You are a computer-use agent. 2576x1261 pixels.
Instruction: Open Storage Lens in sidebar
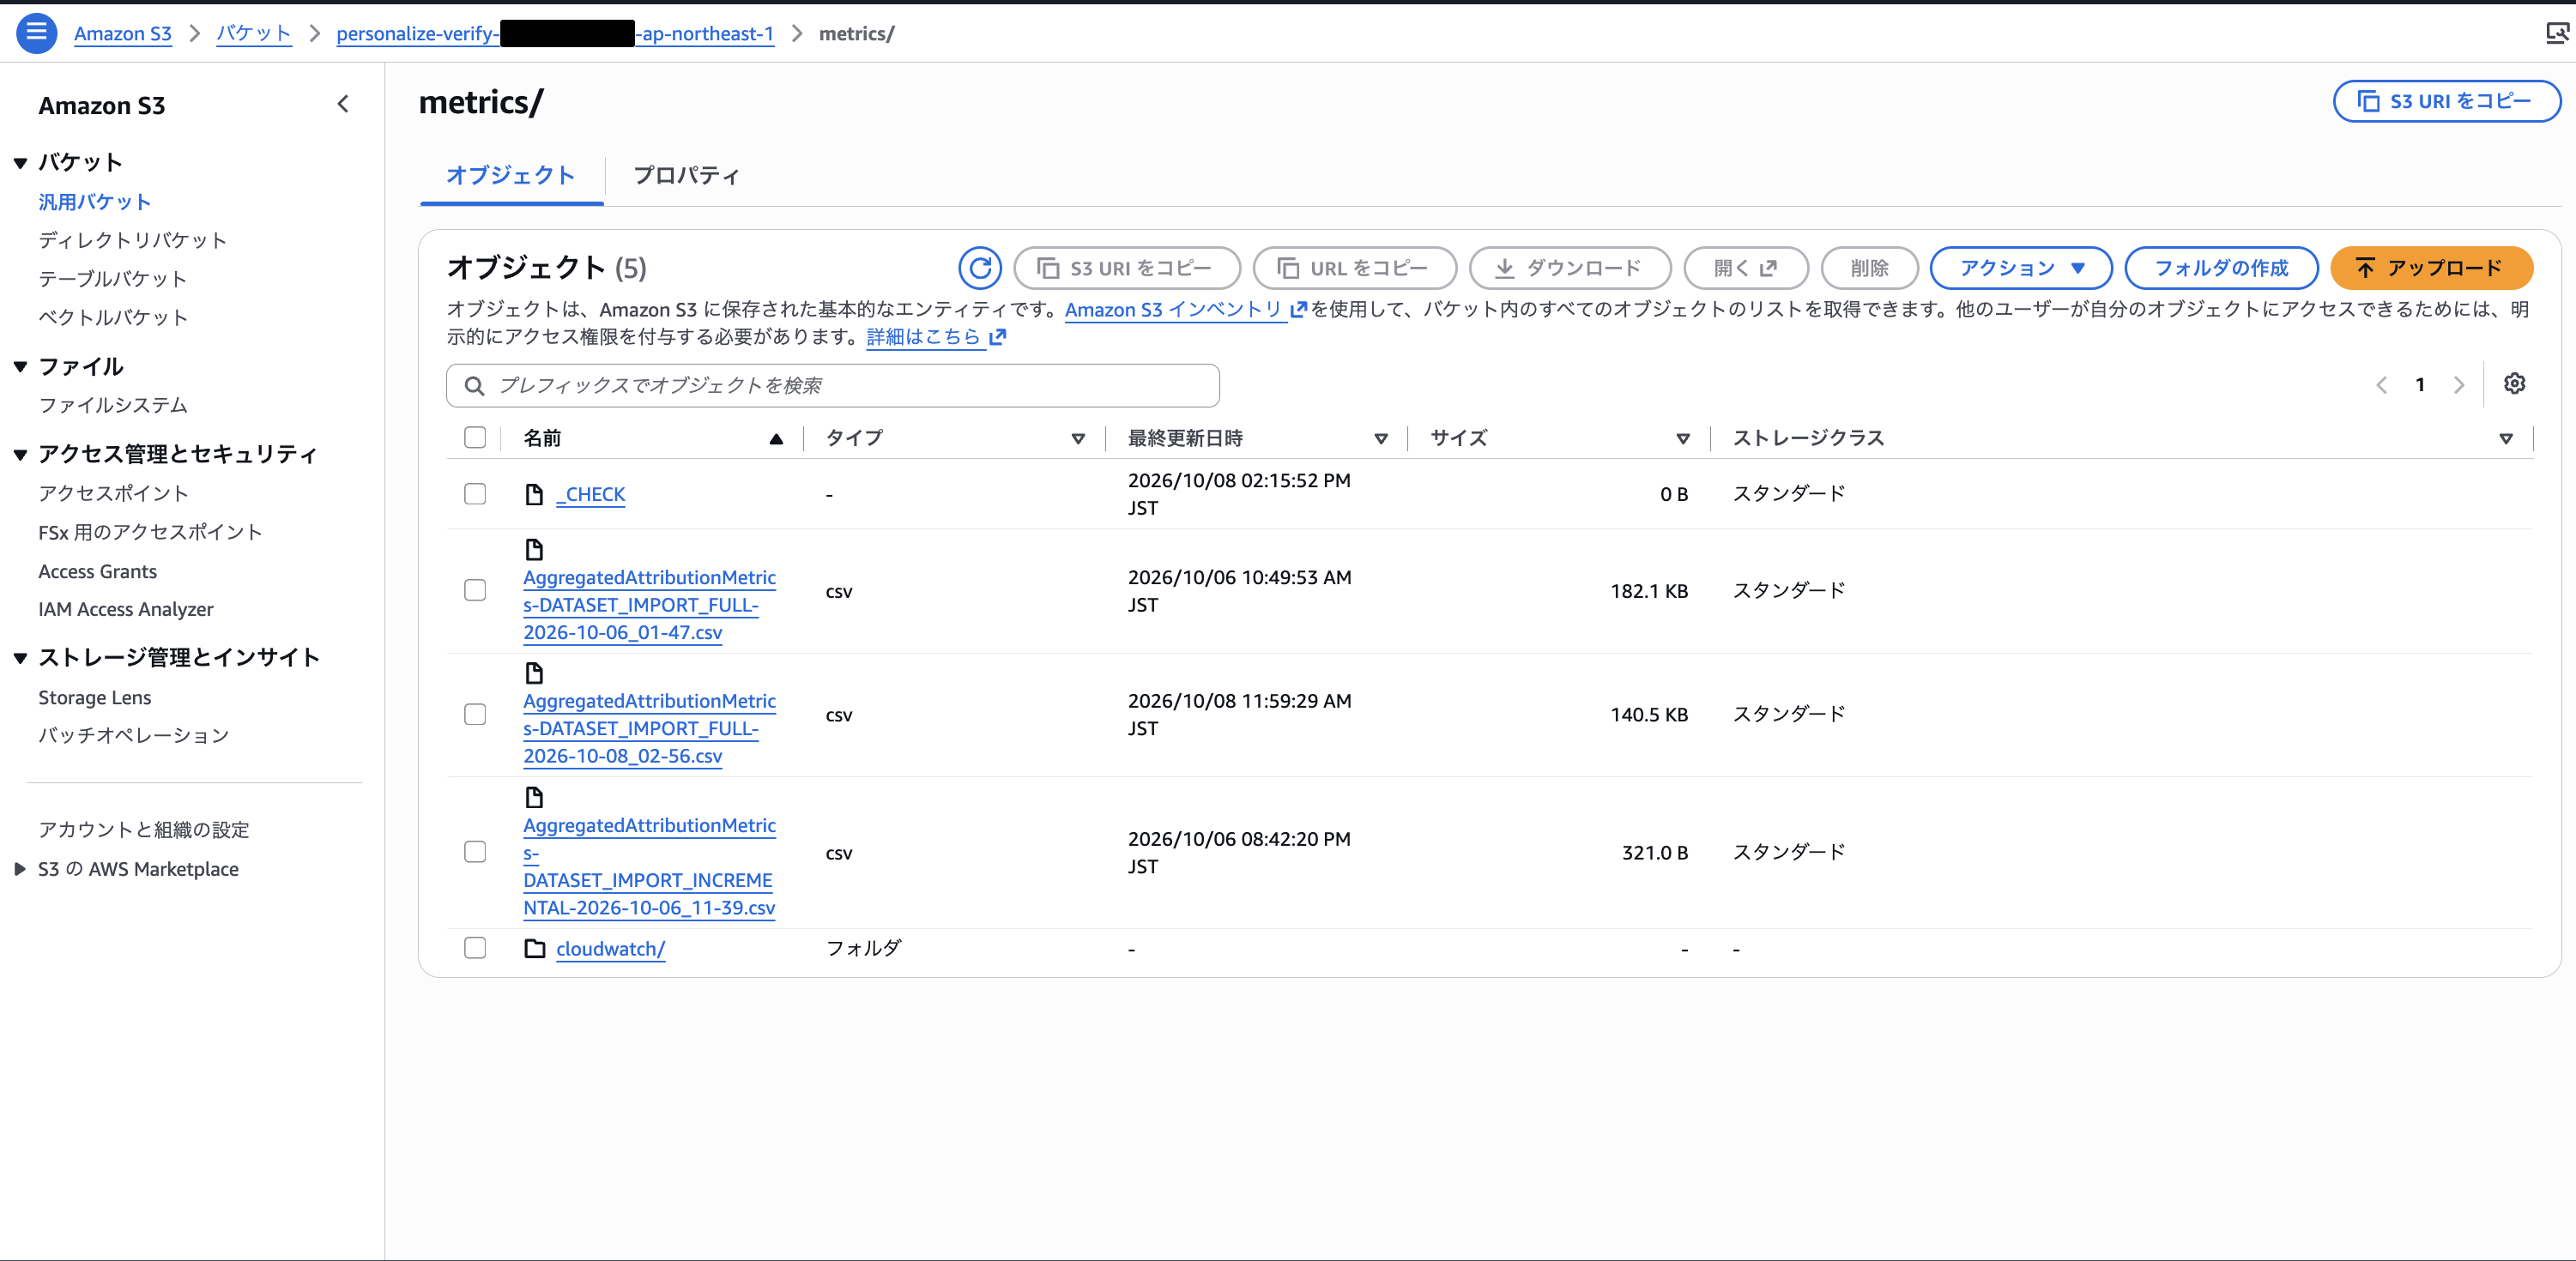pos(95,698)
